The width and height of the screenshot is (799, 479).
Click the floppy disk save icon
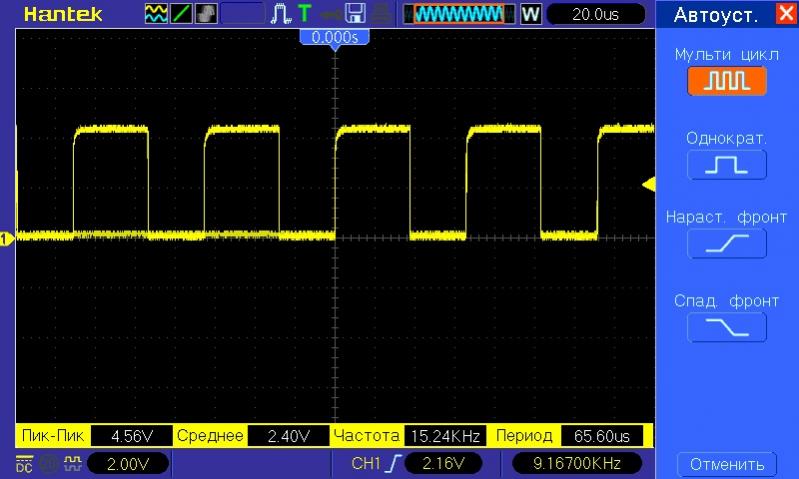(x=354, y=14)
